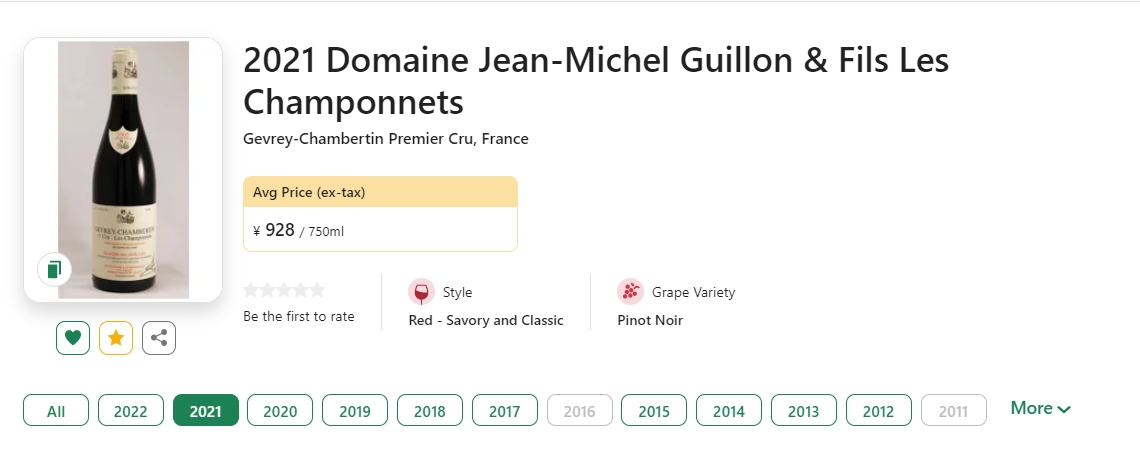Expand the More vintages dropdown
1140x454 pixels.
1040,408
